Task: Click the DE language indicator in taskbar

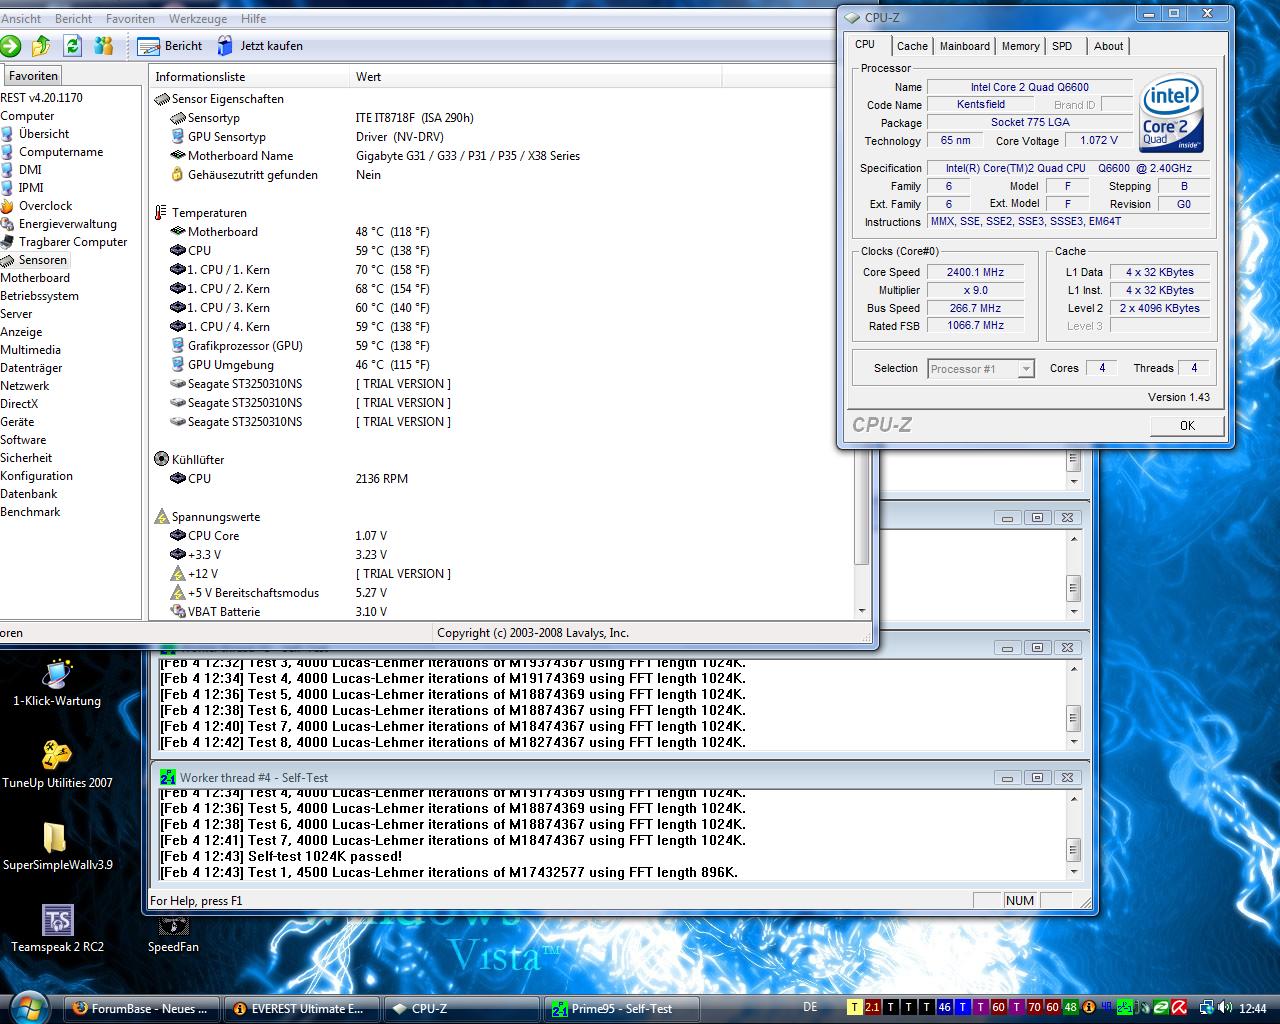Action: [810, 1008]
